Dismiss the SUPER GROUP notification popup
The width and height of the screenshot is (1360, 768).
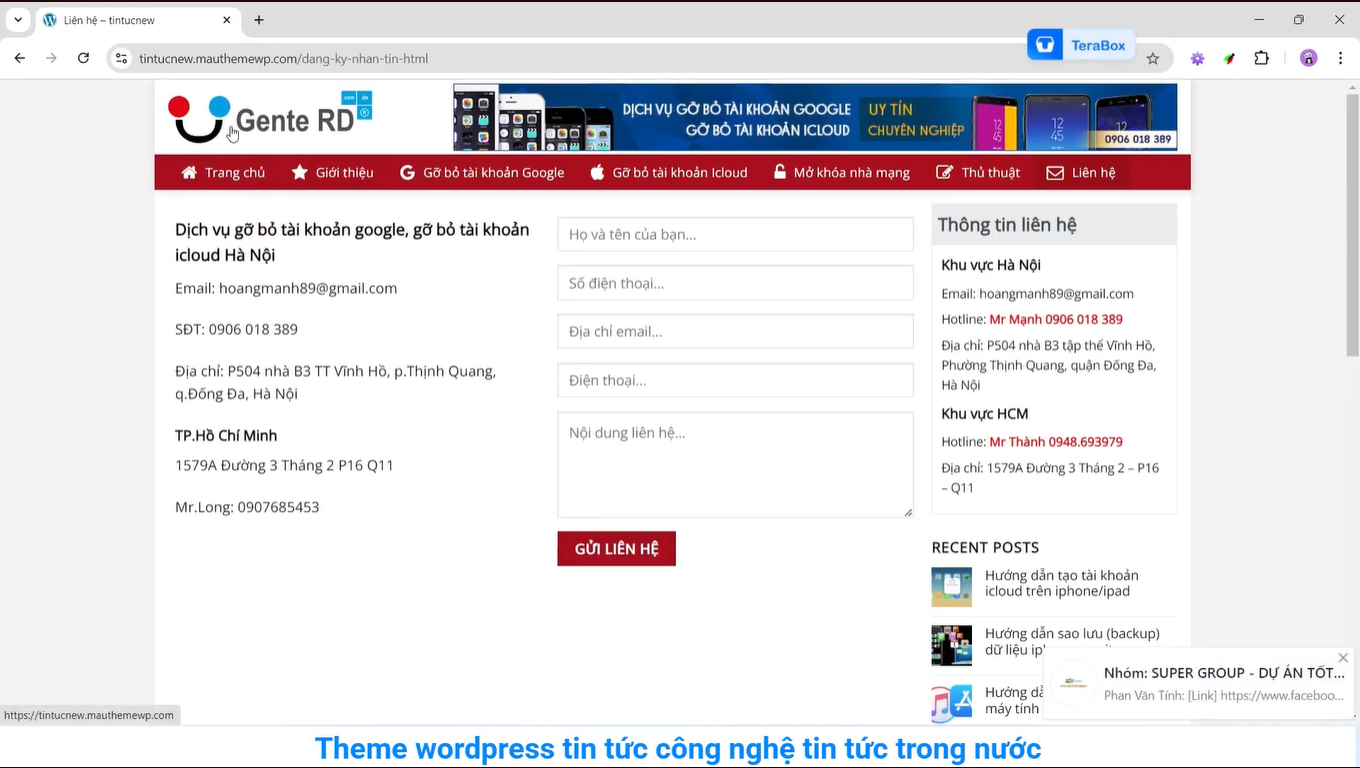(x=1343, y=657)
